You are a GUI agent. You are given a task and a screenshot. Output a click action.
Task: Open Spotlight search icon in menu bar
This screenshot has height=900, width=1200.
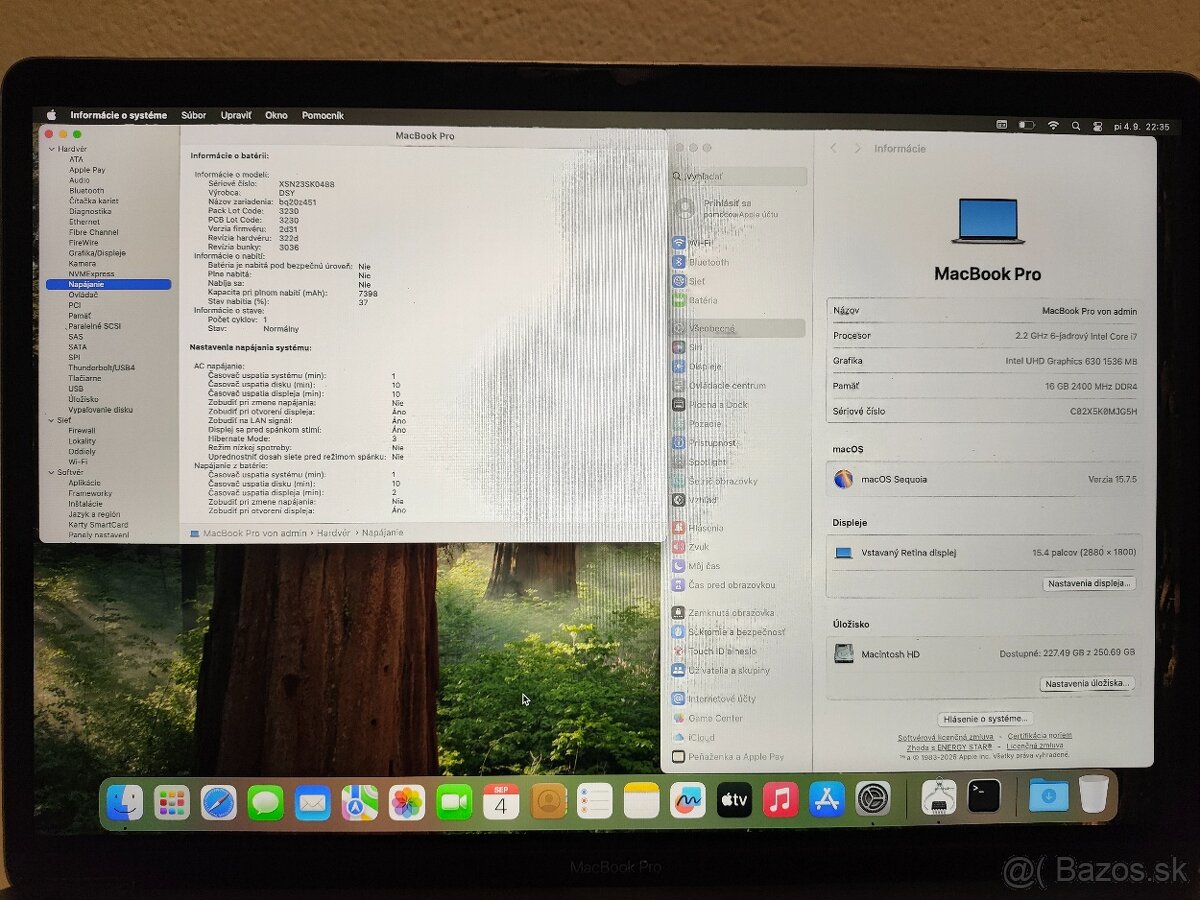coord(1076,126)
